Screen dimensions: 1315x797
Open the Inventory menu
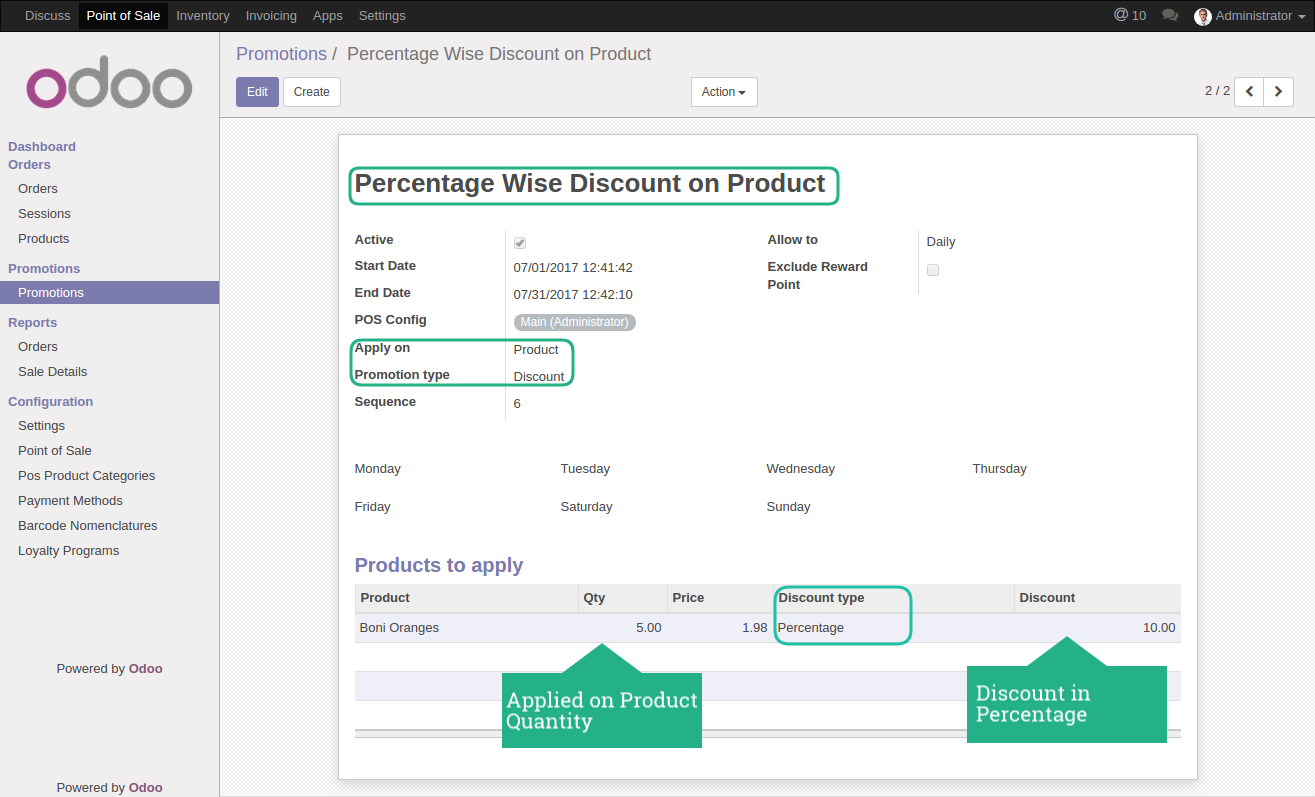(203, 16)
